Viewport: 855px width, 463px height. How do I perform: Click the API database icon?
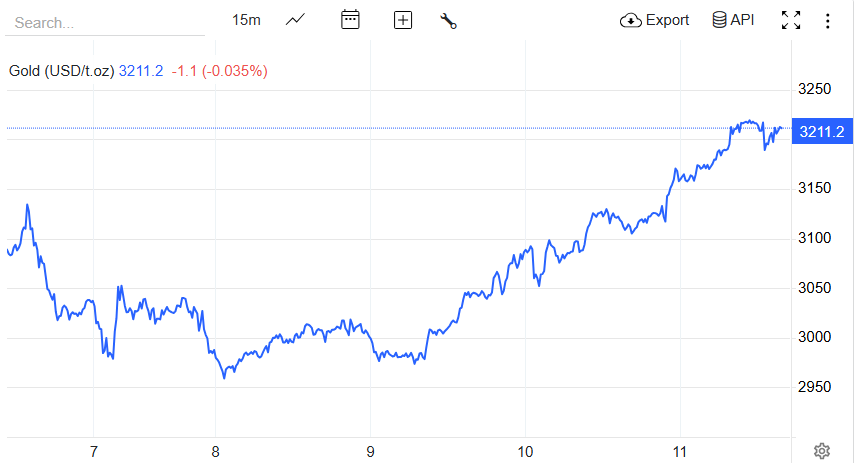[719, 20]
